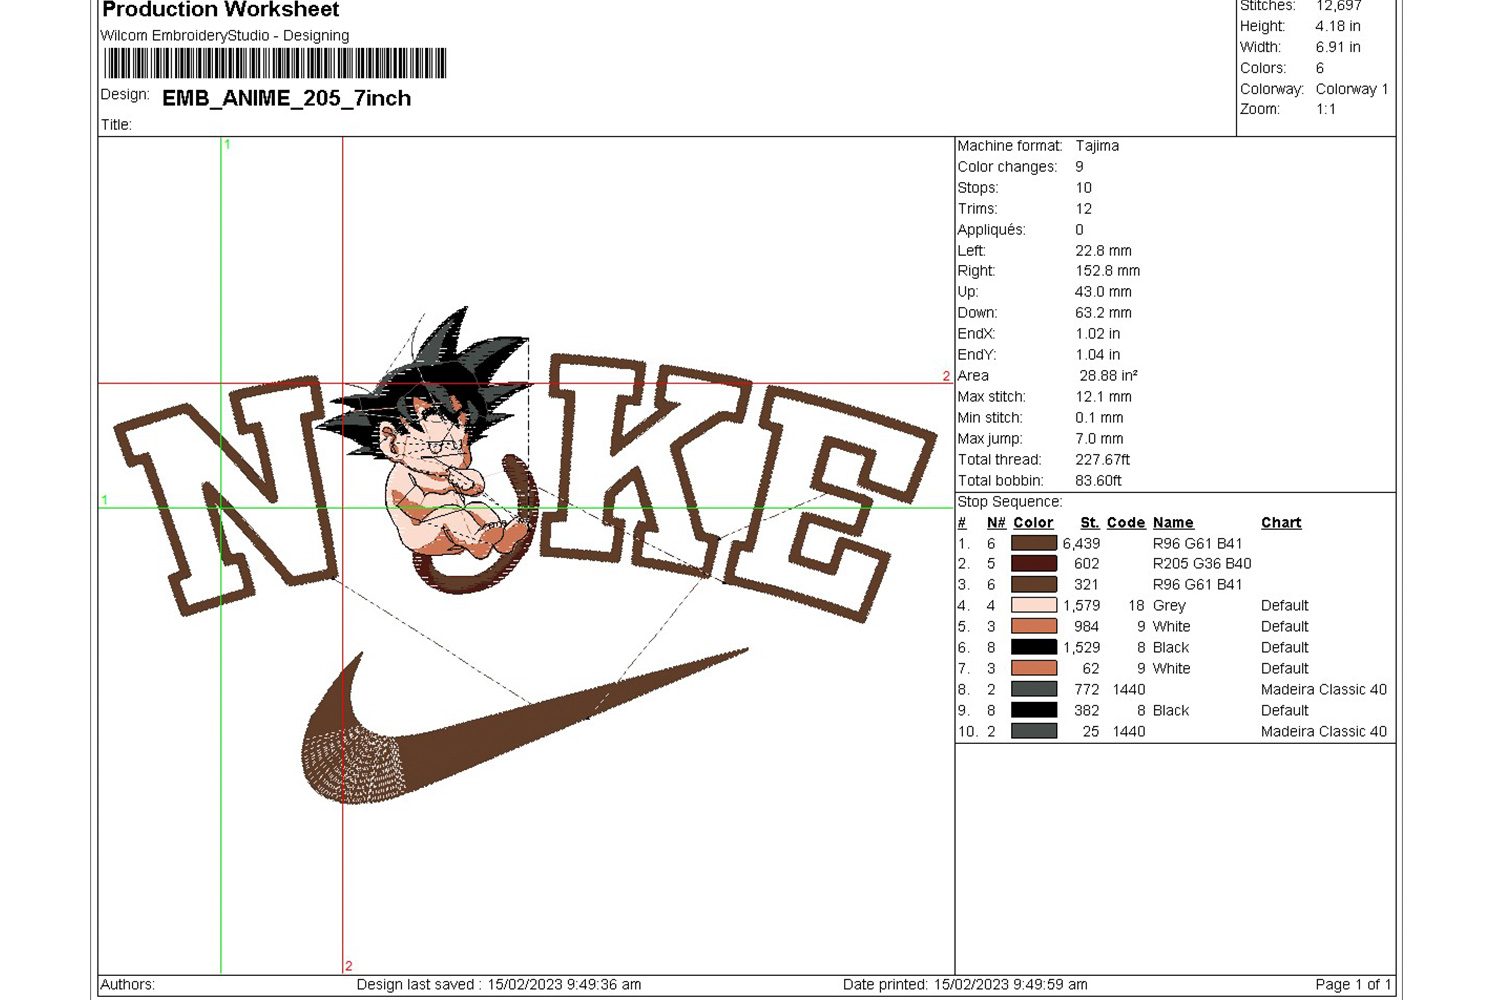Click the area value 28.88 in²
The image size is (1502, 1000).
[1109, 376]
